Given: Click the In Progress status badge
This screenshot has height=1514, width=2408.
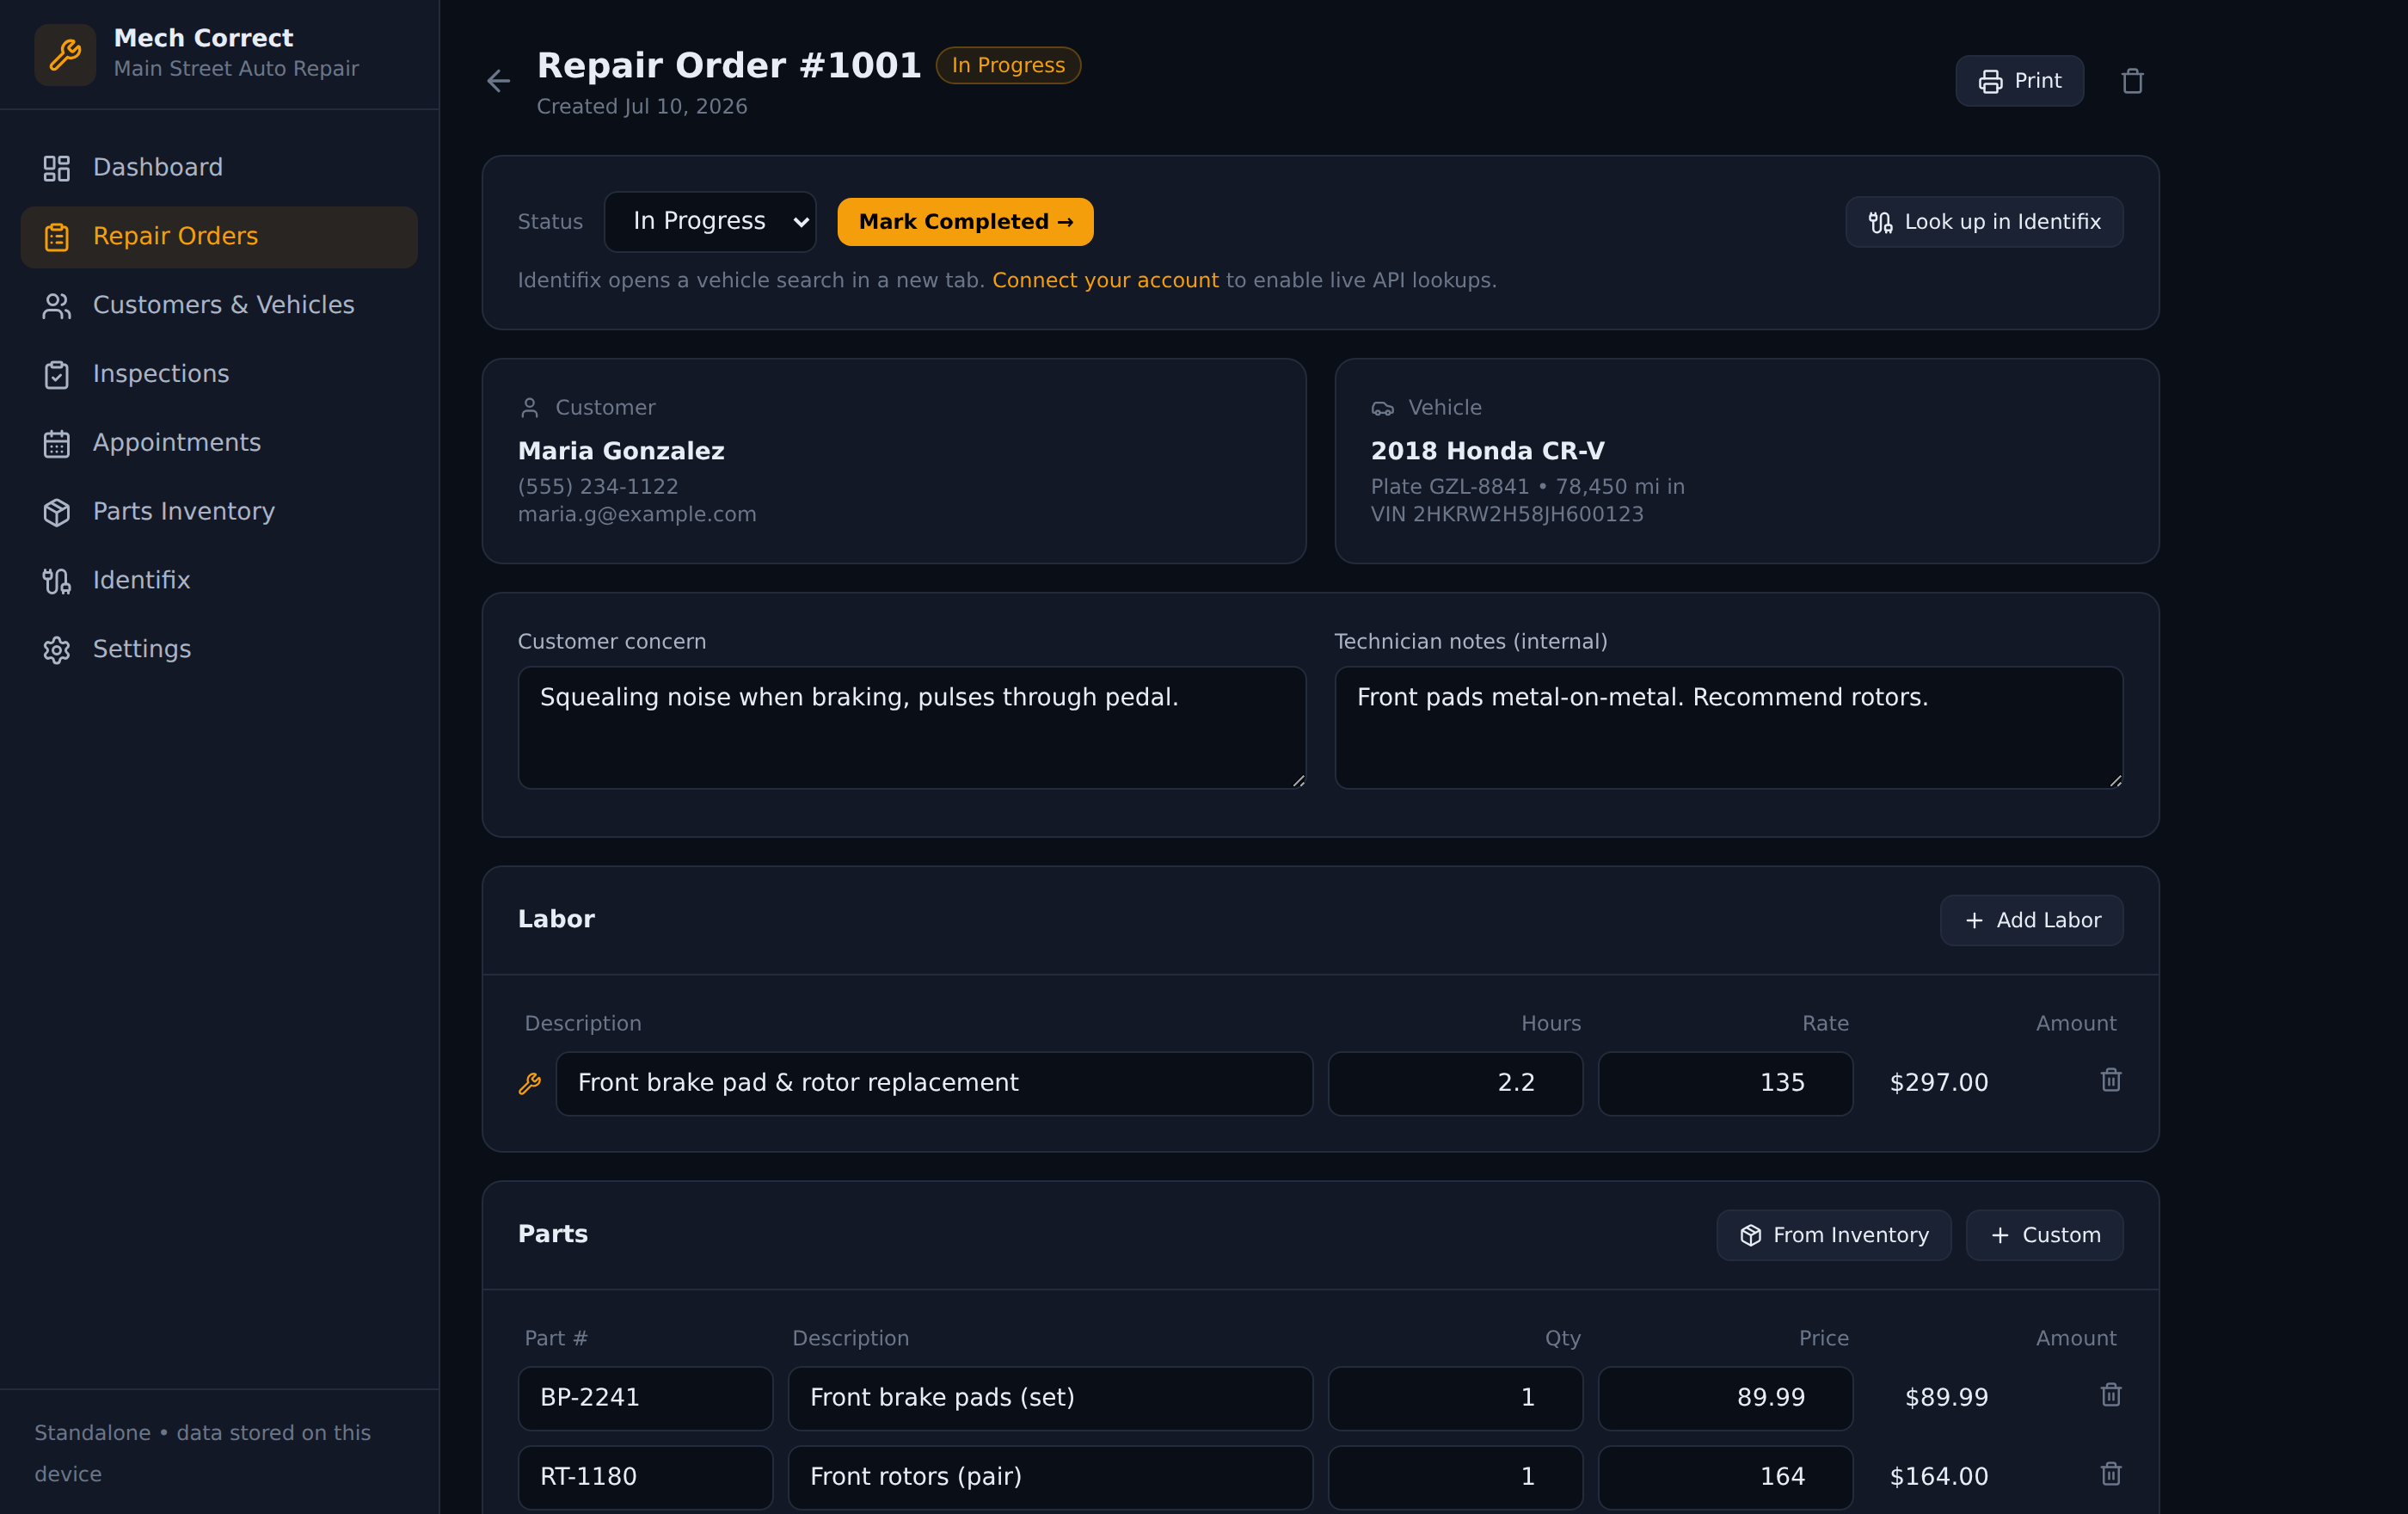Looking at the screenshot, I should tap(1008, 66).
